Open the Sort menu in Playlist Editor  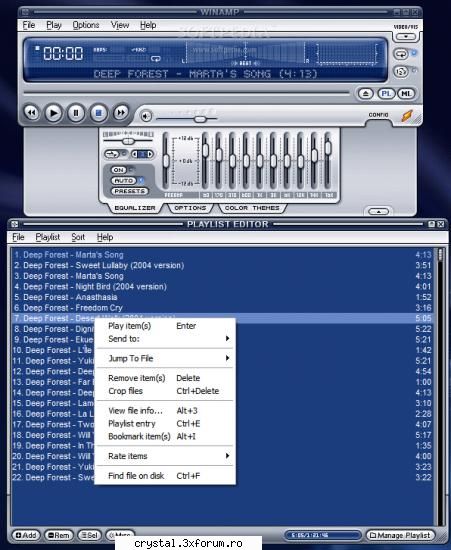point(78,237)
